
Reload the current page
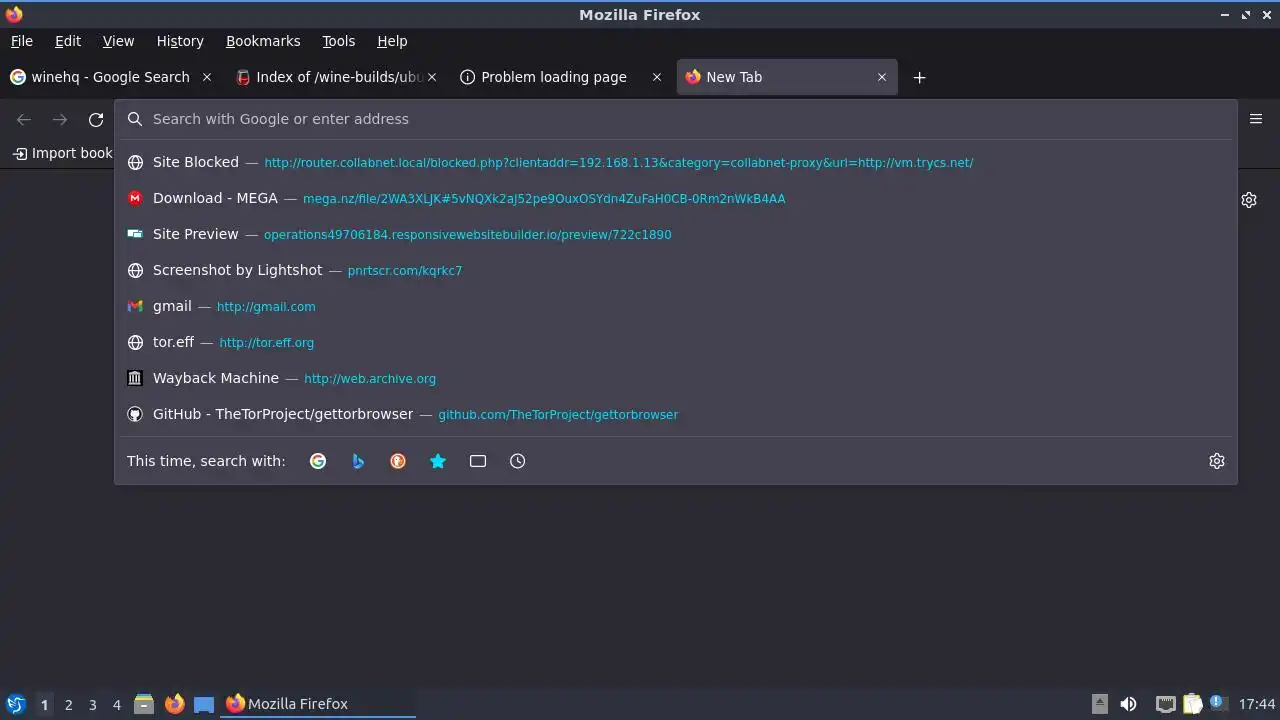pyautogui.click(x=96, y=119)
